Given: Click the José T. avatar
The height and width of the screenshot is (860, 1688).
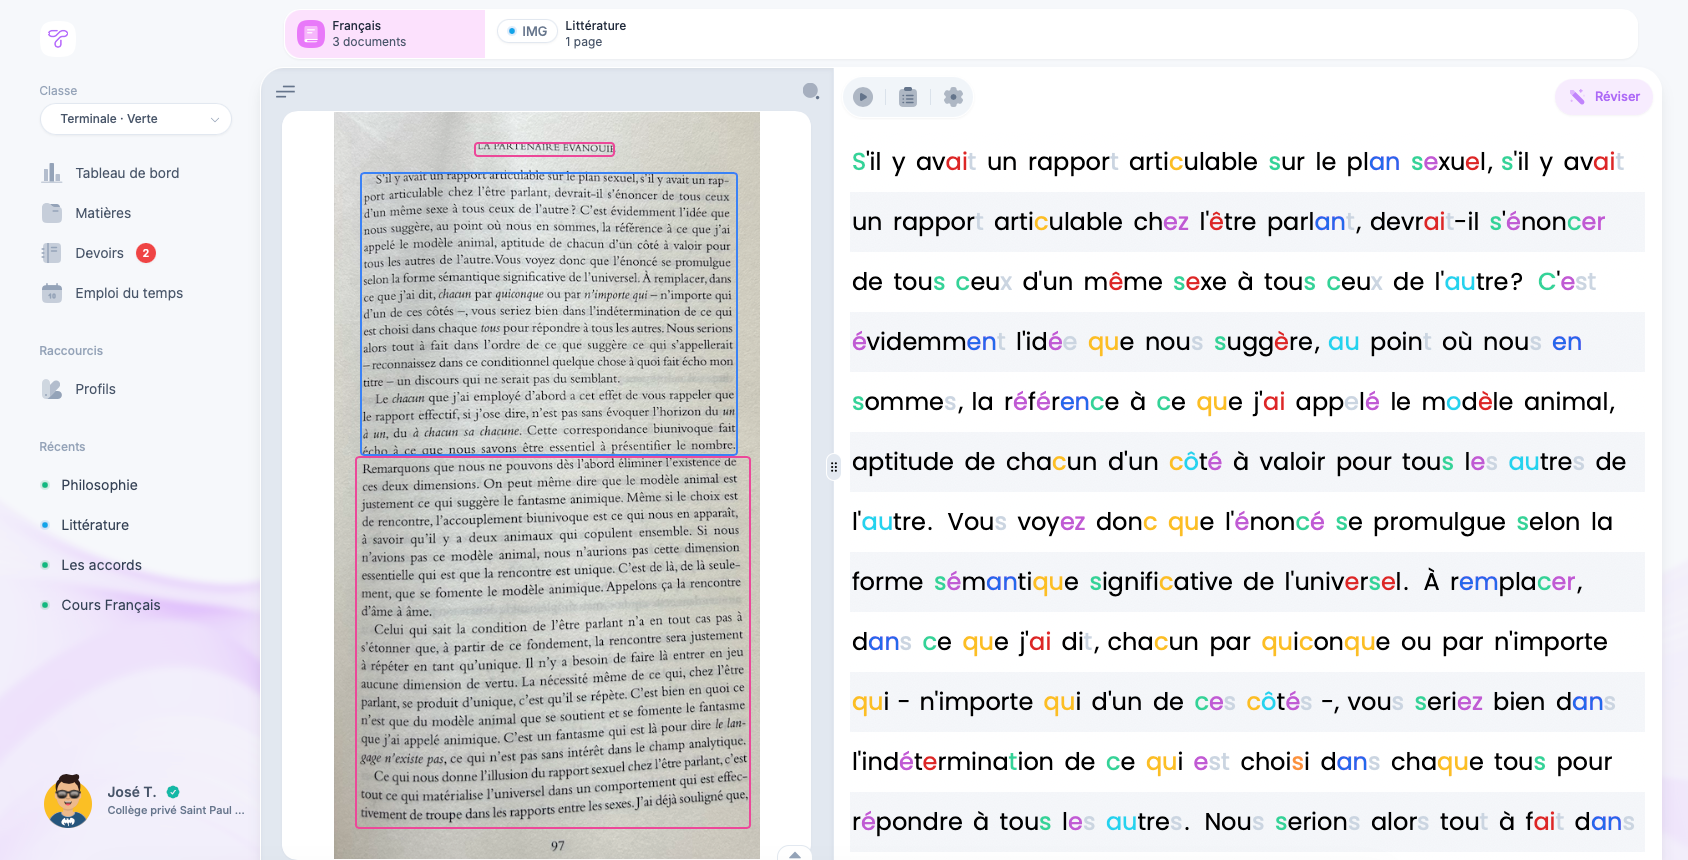Looking at the screenshot, I should pos(68,801).
